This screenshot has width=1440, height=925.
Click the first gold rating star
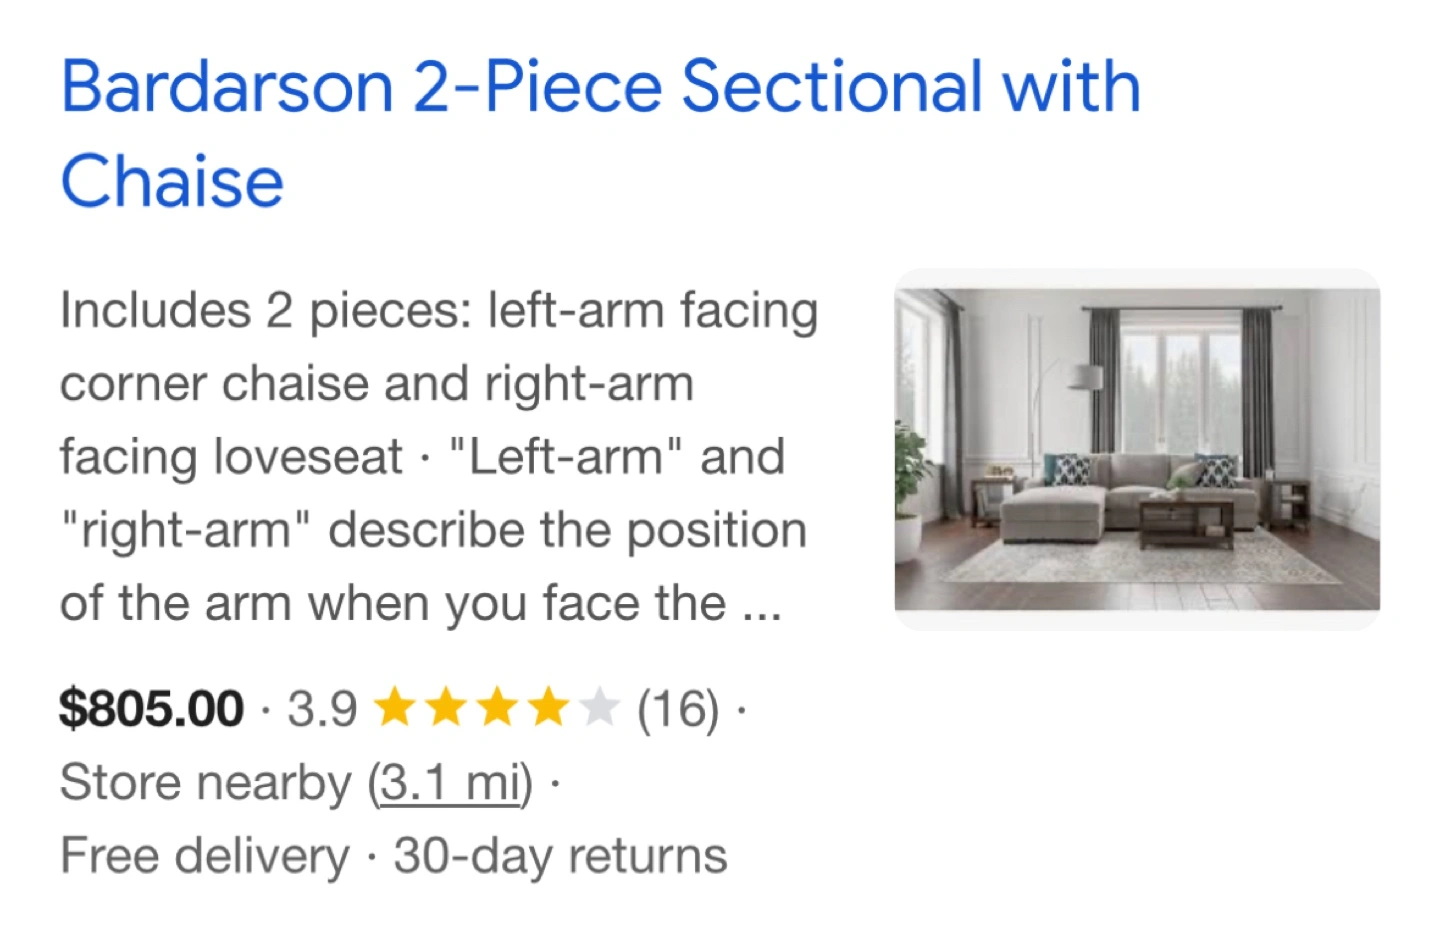click(x=394, y=709)
